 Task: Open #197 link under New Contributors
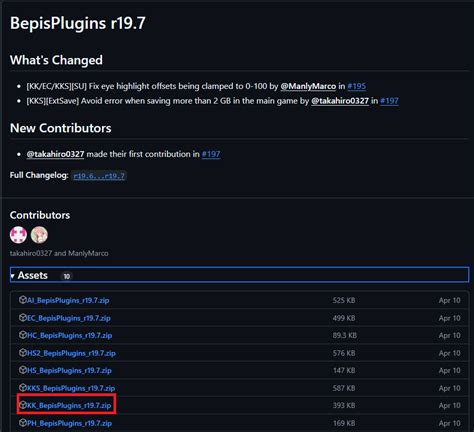coord(211,154)
